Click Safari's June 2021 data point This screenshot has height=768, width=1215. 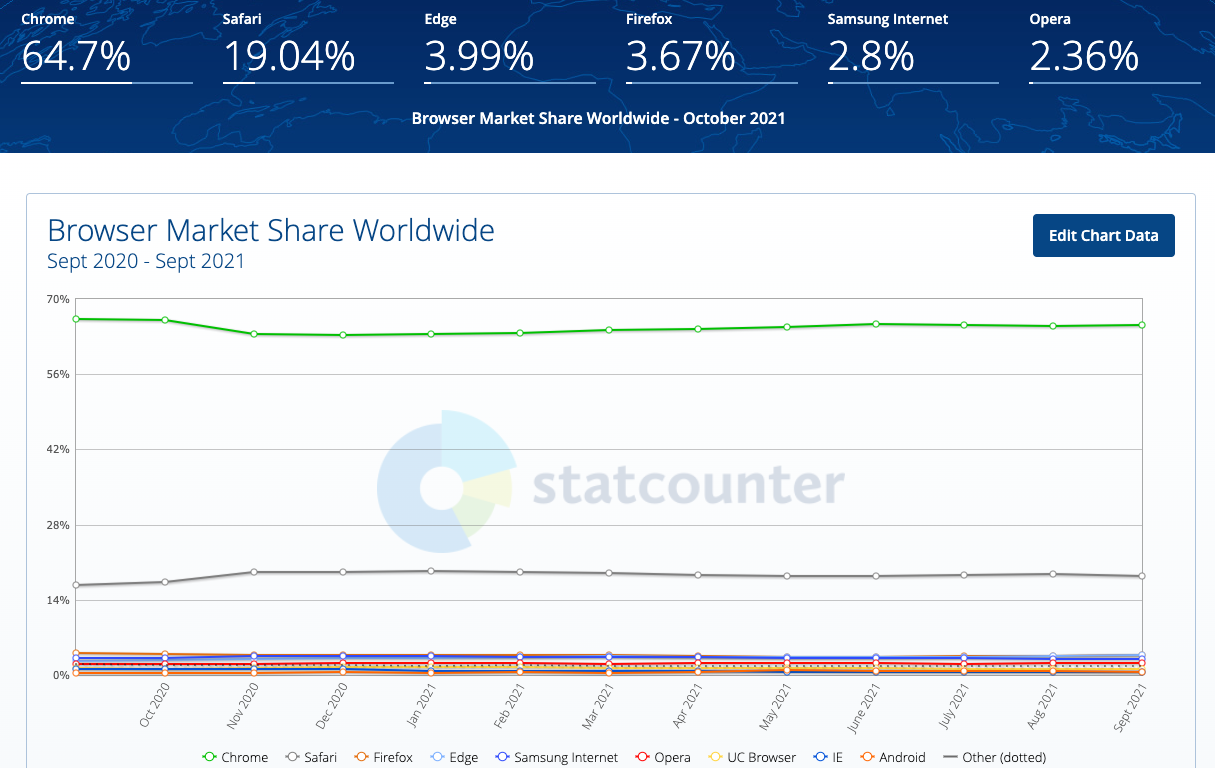point(876,576)
